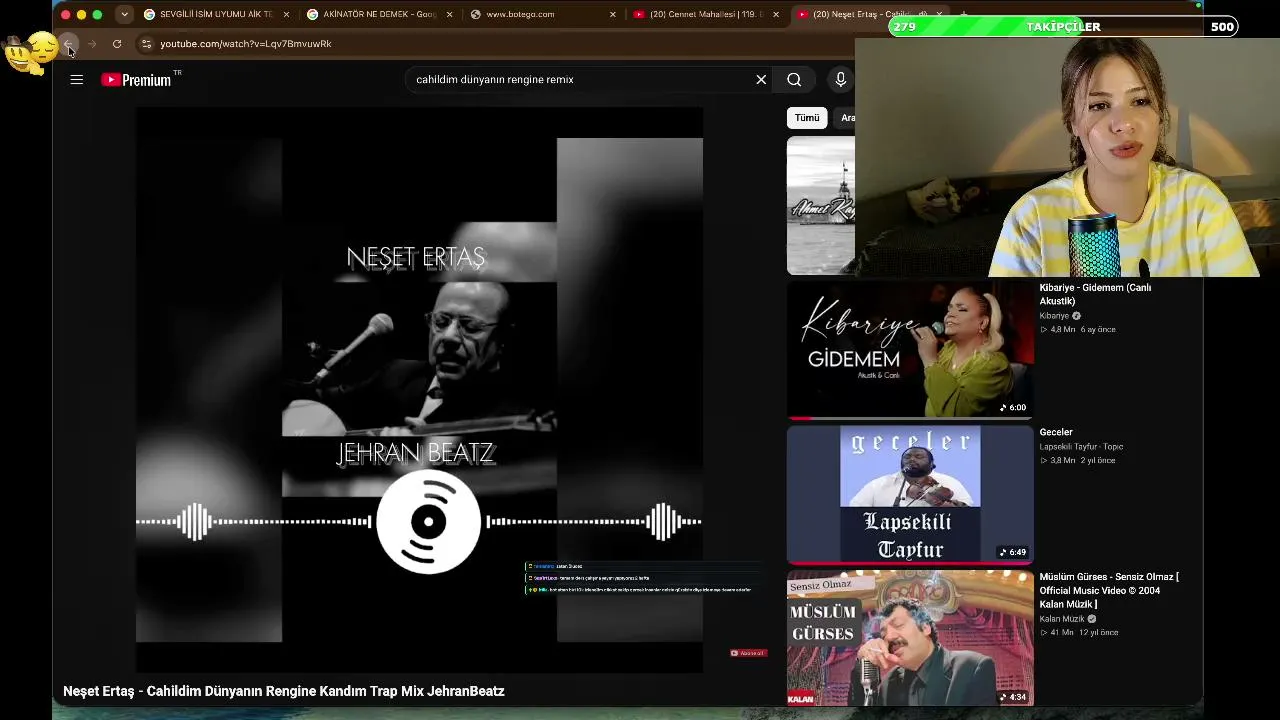Viewport: 1280px width, 720px height.
Task: Click the 4:34 duration badge
Action: [x=1013, y=697]
